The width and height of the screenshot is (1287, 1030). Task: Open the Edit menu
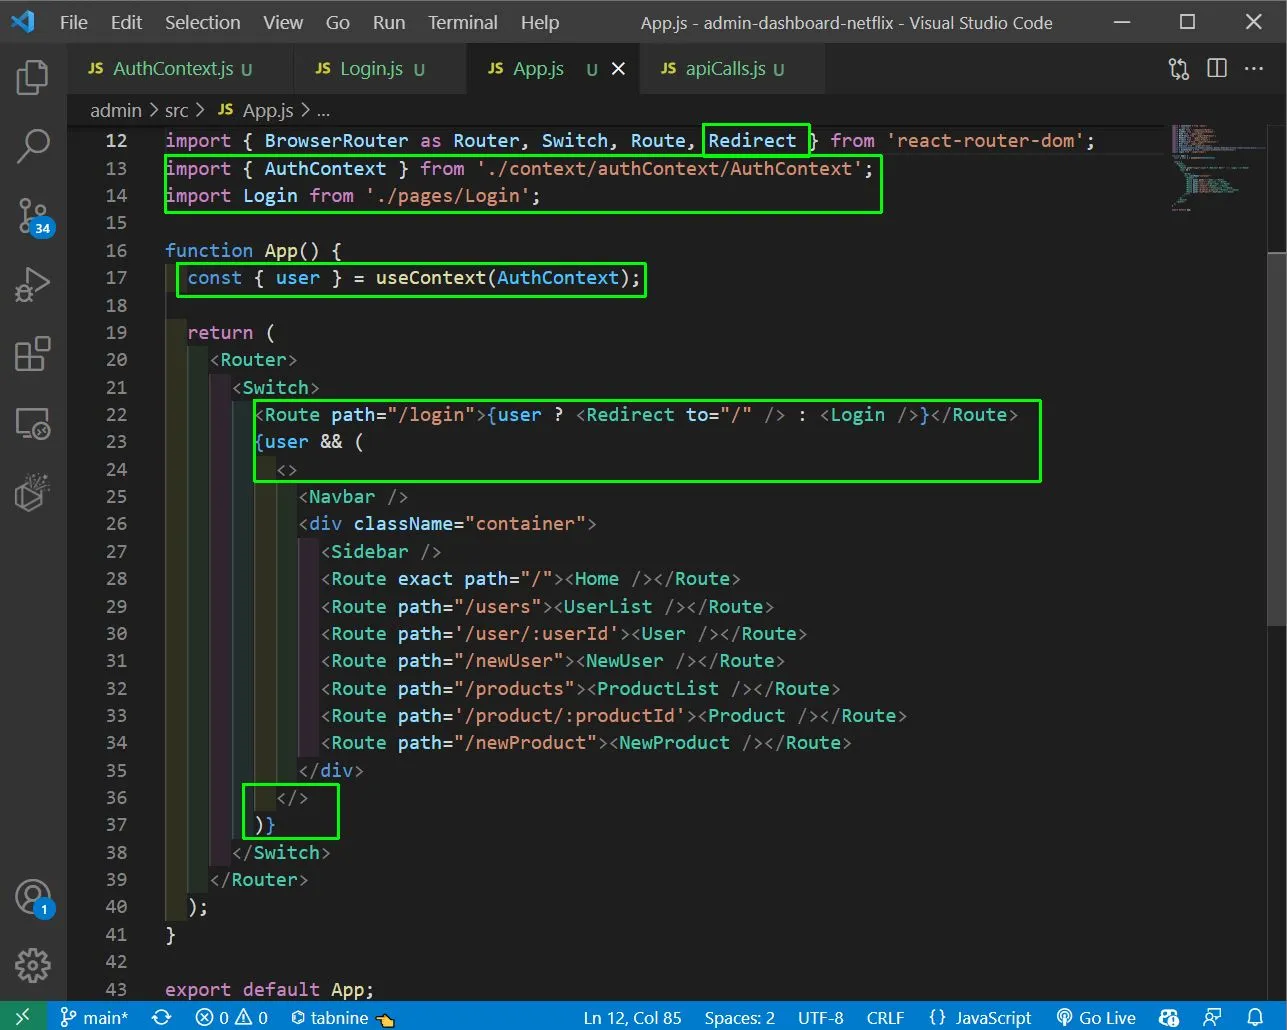coord(126,22)
